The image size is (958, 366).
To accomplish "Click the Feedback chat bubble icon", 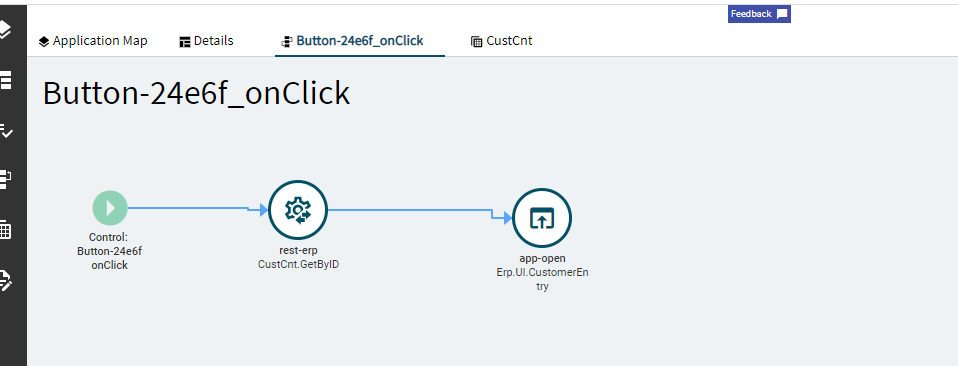I will click(782, 14).
